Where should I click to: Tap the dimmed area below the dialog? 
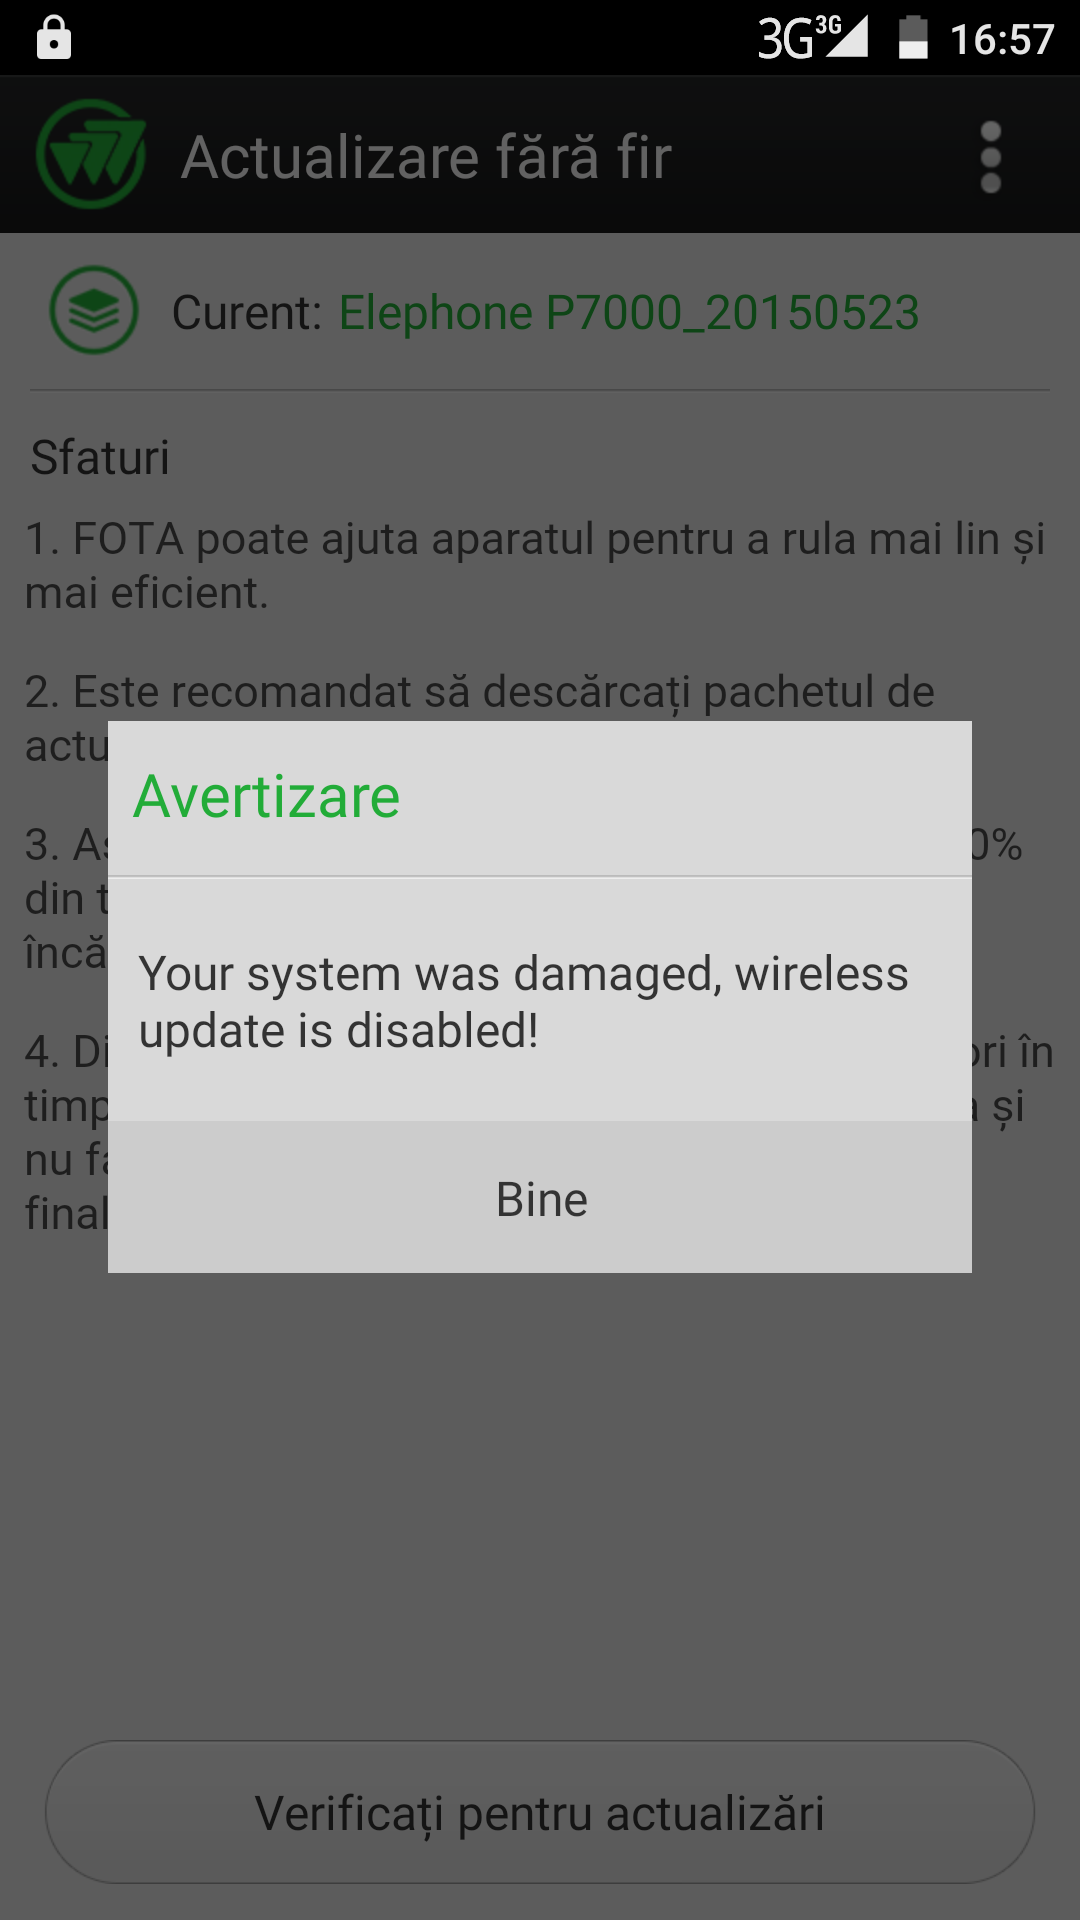click(540, 1500)
